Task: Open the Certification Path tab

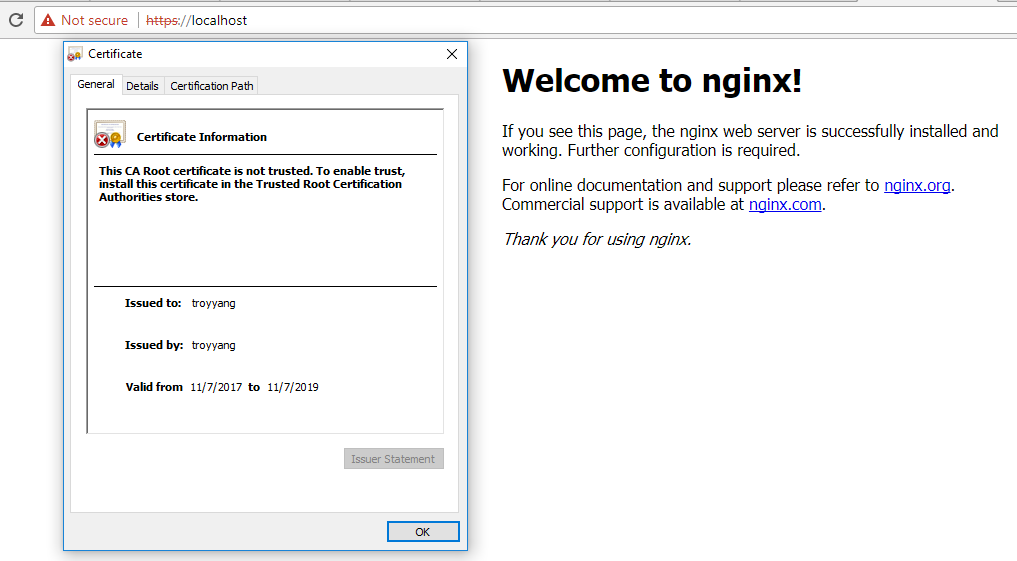Action: click(x=212, y=86)
